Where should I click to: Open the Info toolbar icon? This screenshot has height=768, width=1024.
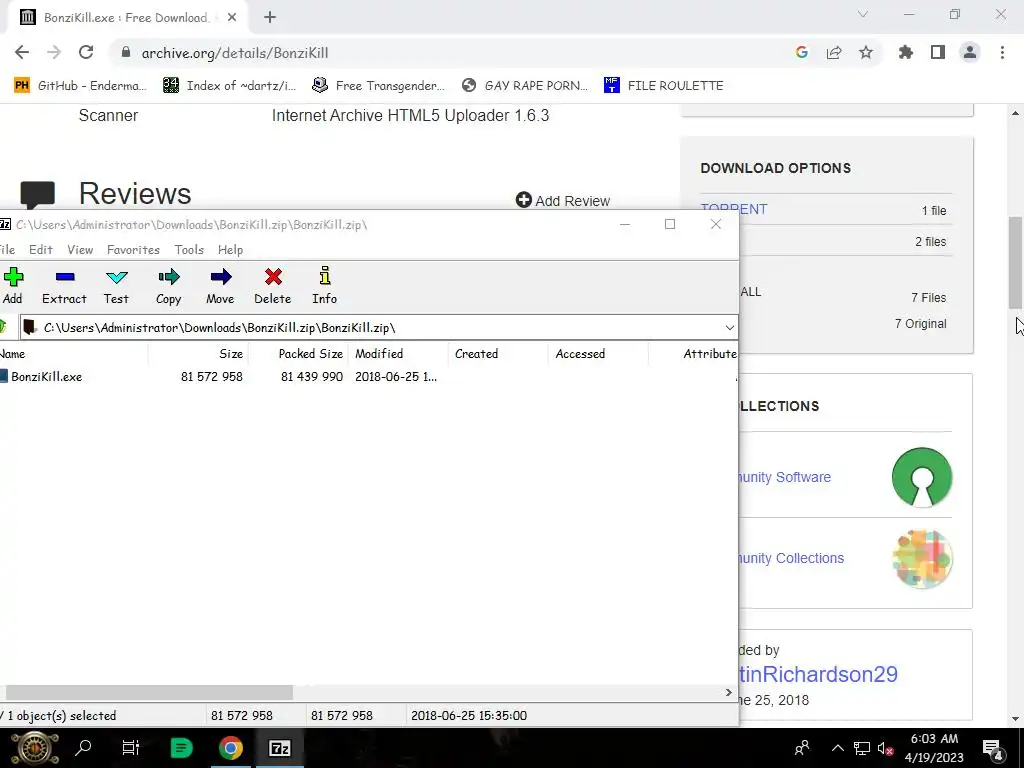click(325, 285)
